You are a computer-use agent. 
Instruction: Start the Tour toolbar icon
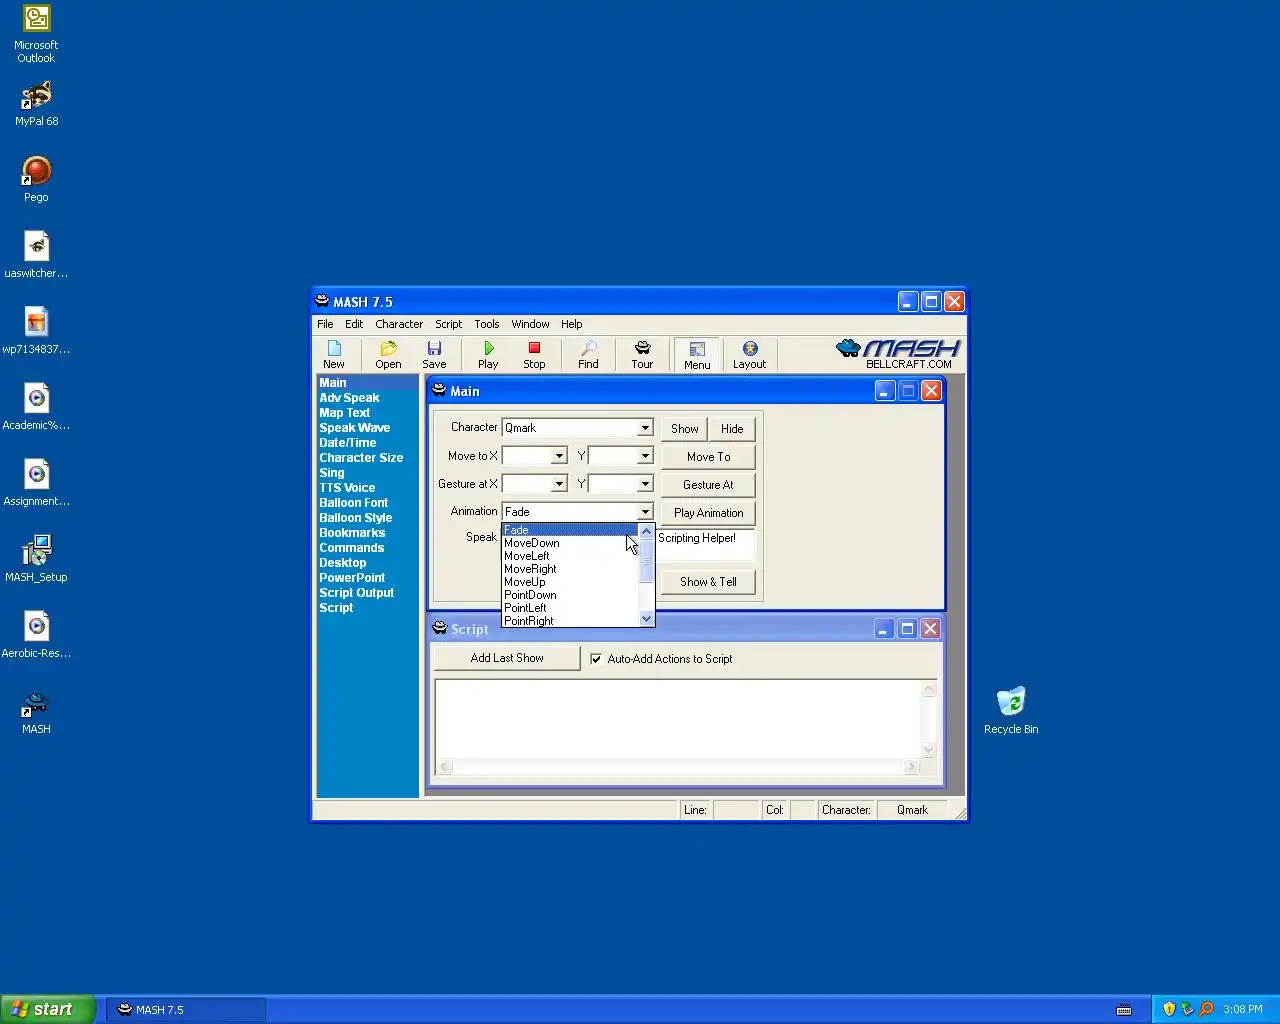click(642, 354)
